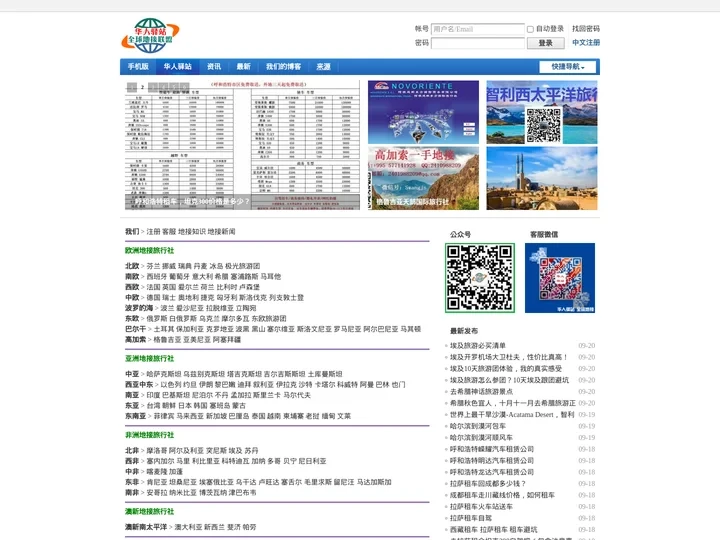Click 以色列 in the 西亚中东 row

coord(170,384)
